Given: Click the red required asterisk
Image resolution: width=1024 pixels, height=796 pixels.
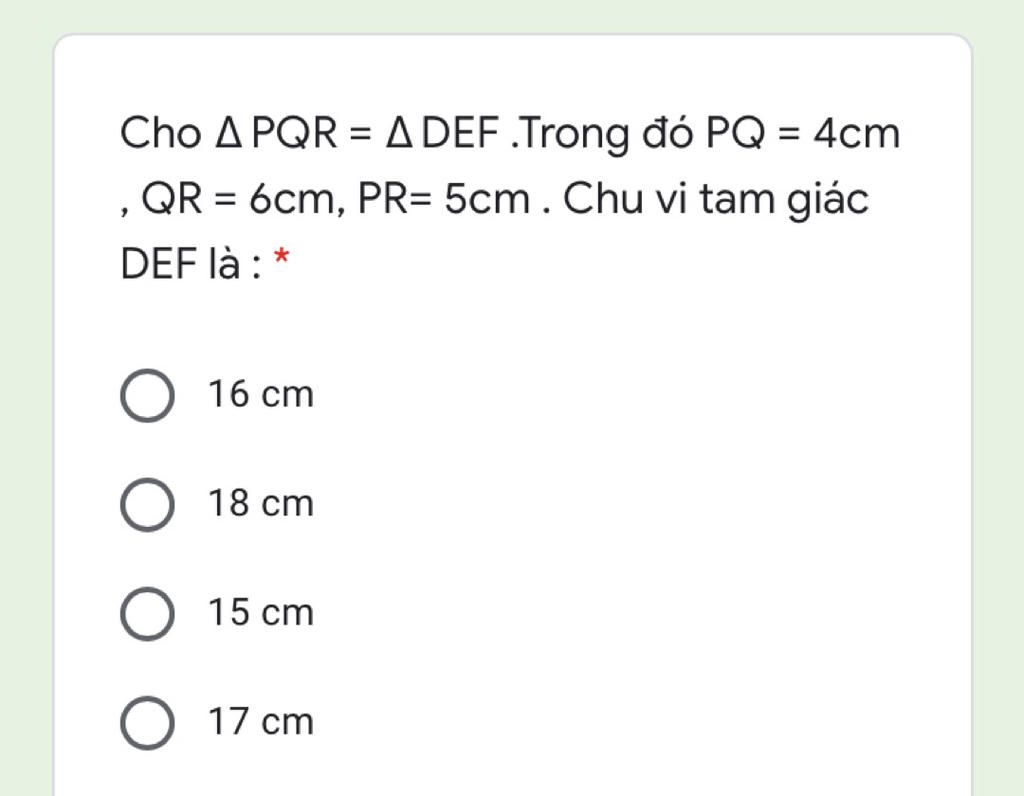Looking at the screenshot, I should 282,260.
